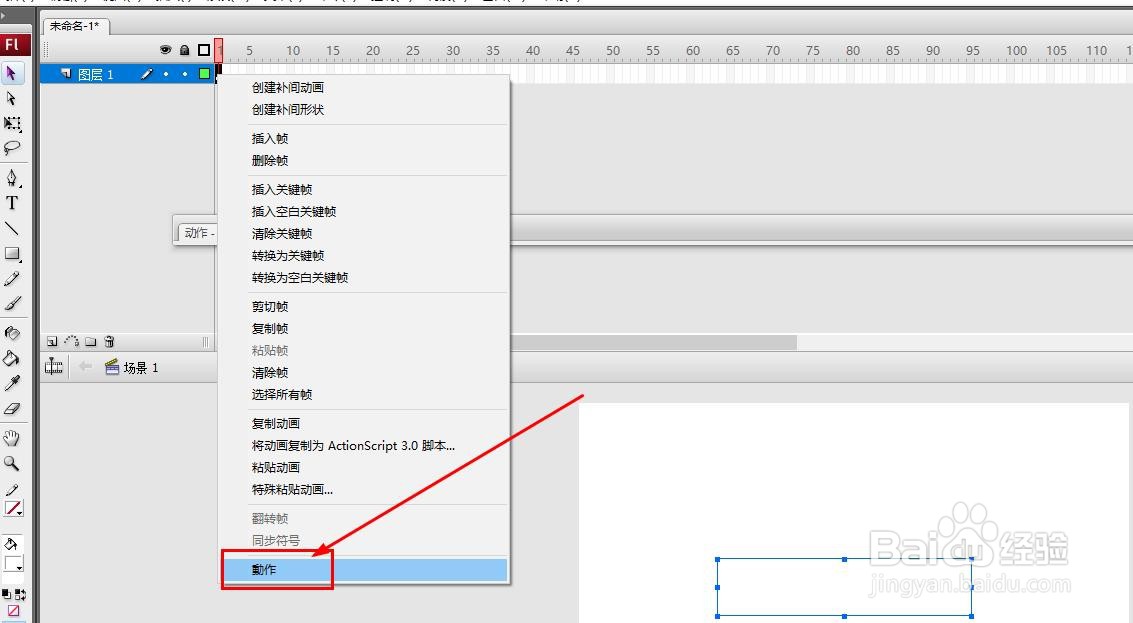Choose the Free Transform tool
Screen dimensions: 1133x623
[12, 124]
